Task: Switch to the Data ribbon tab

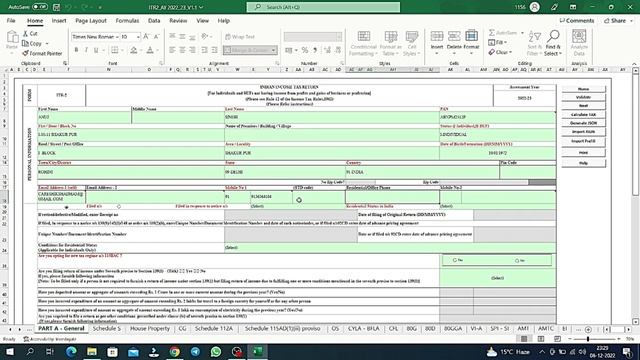Action: [154, 20]
